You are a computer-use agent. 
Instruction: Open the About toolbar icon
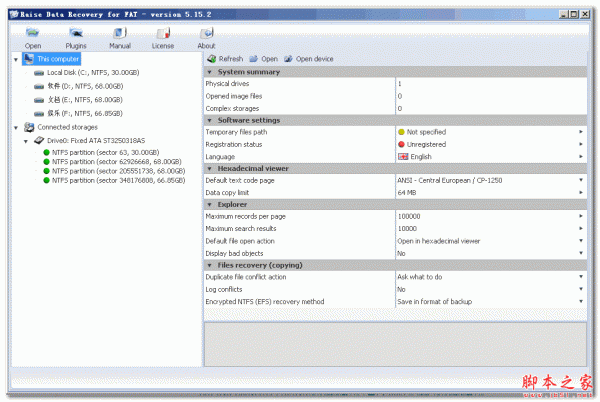[207, 33]
